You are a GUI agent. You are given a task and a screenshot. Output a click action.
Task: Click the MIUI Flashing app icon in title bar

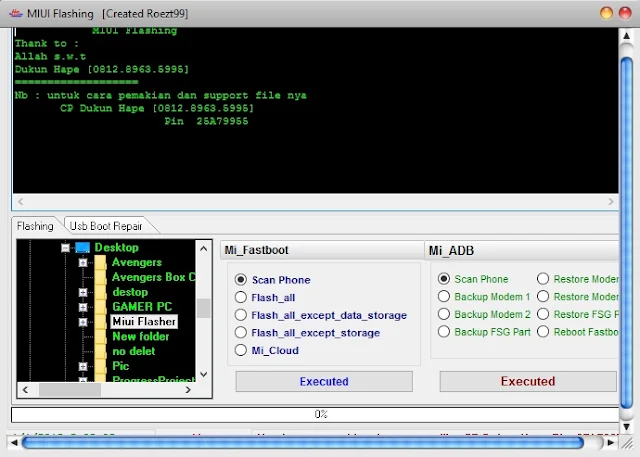point(16,13)
